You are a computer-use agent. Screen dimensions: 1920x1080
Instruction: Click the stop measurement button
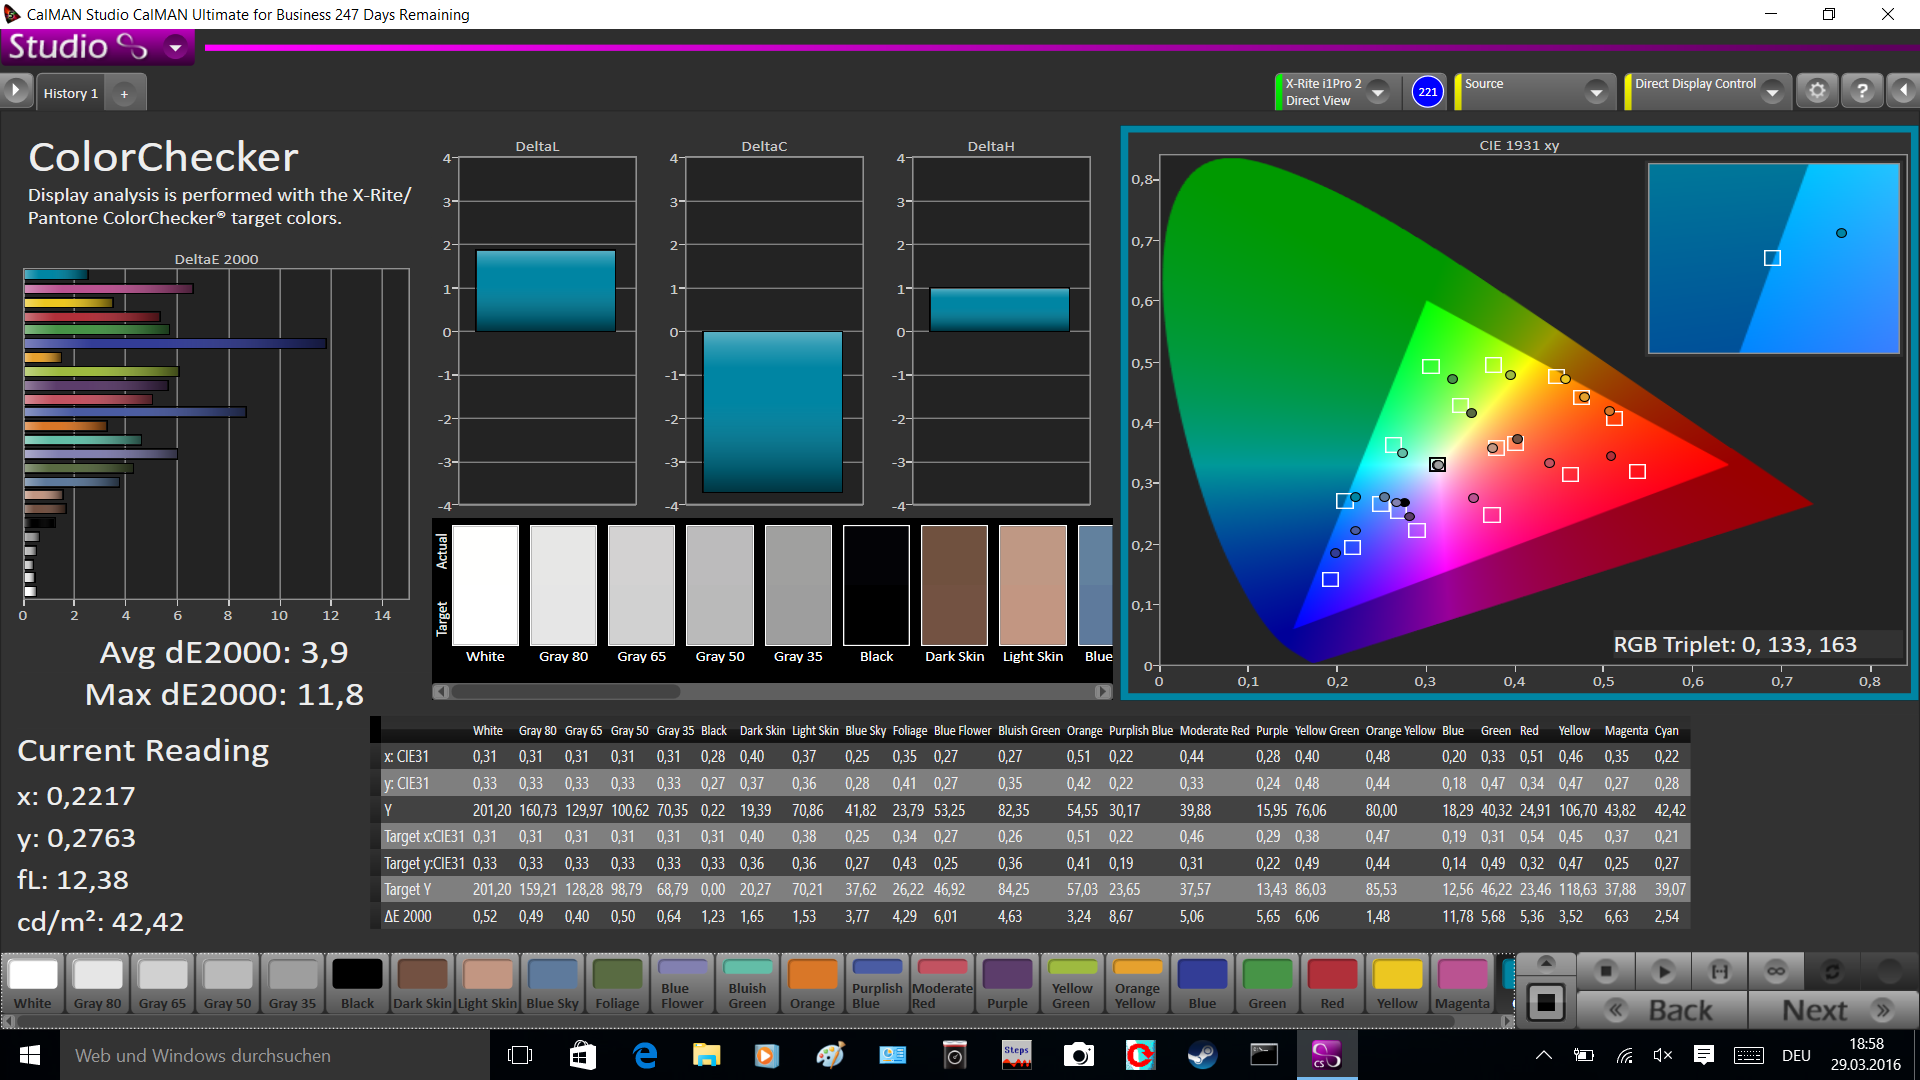point(1606,971)
